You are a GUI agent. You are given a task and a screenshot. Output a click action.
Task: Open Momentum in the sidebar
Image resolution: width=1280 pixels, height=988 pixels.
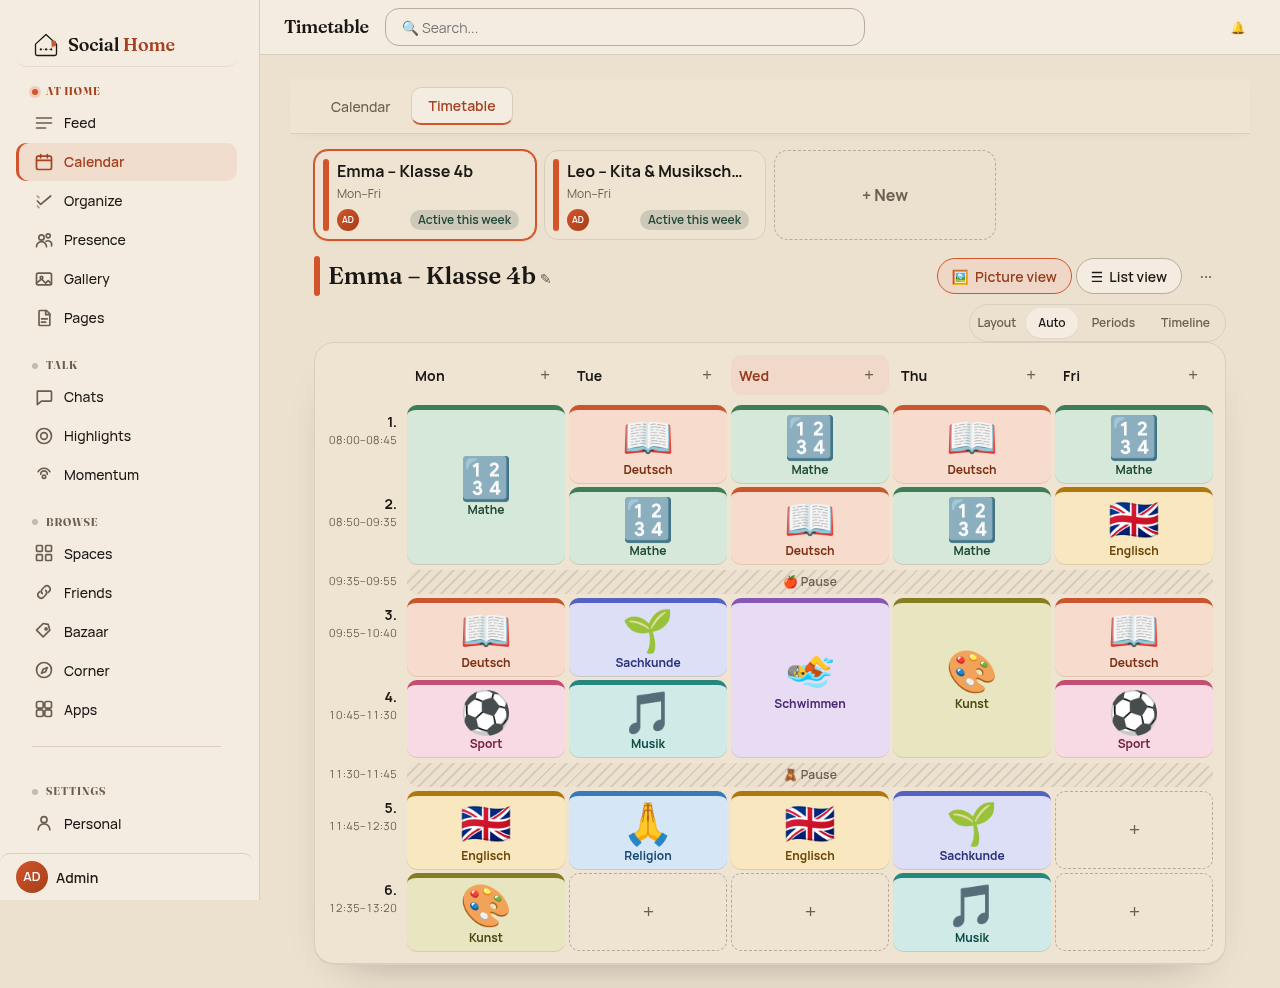click(127, 475)
